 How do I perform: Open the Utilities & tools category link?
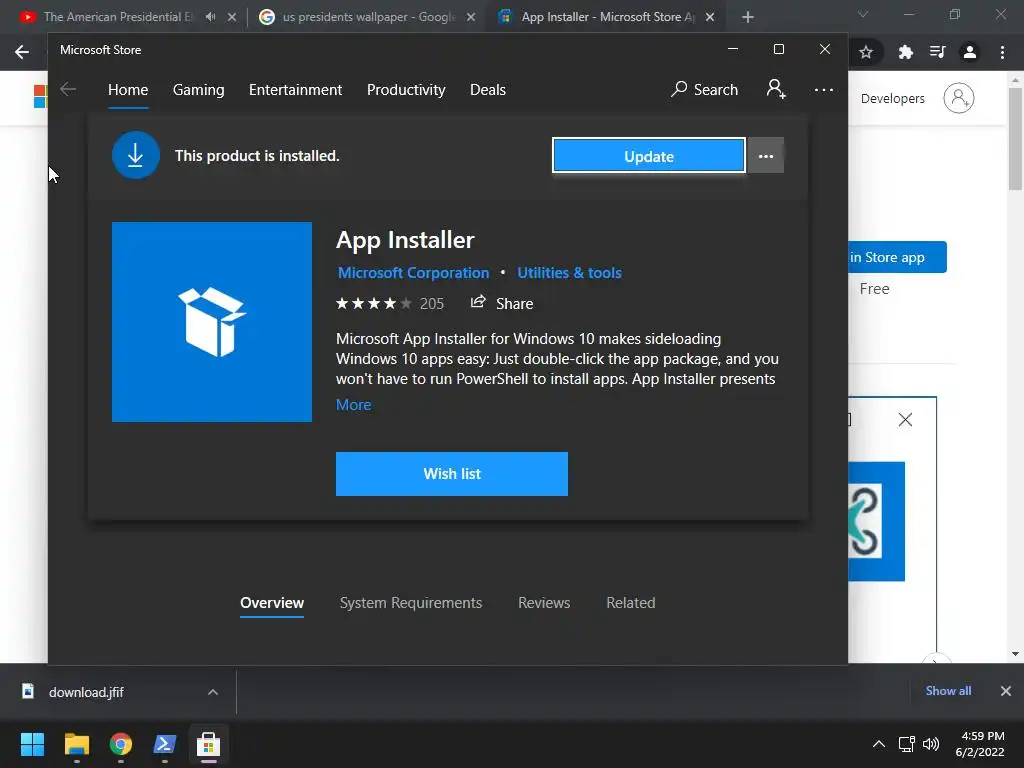(x=569, y=273)
